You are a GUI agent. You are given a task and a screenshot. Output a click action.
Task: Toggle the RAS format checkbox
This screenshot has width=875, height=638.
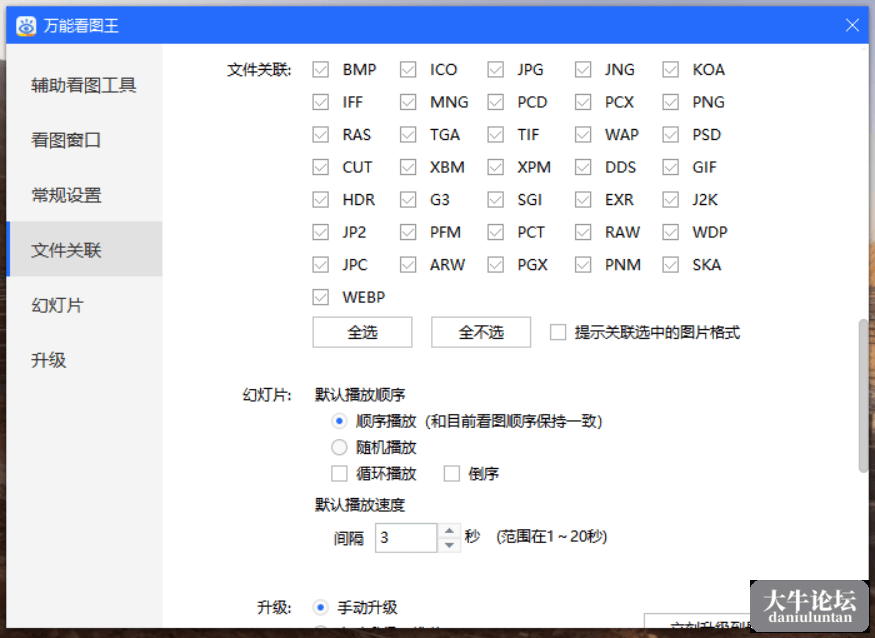tap(320, 135)
